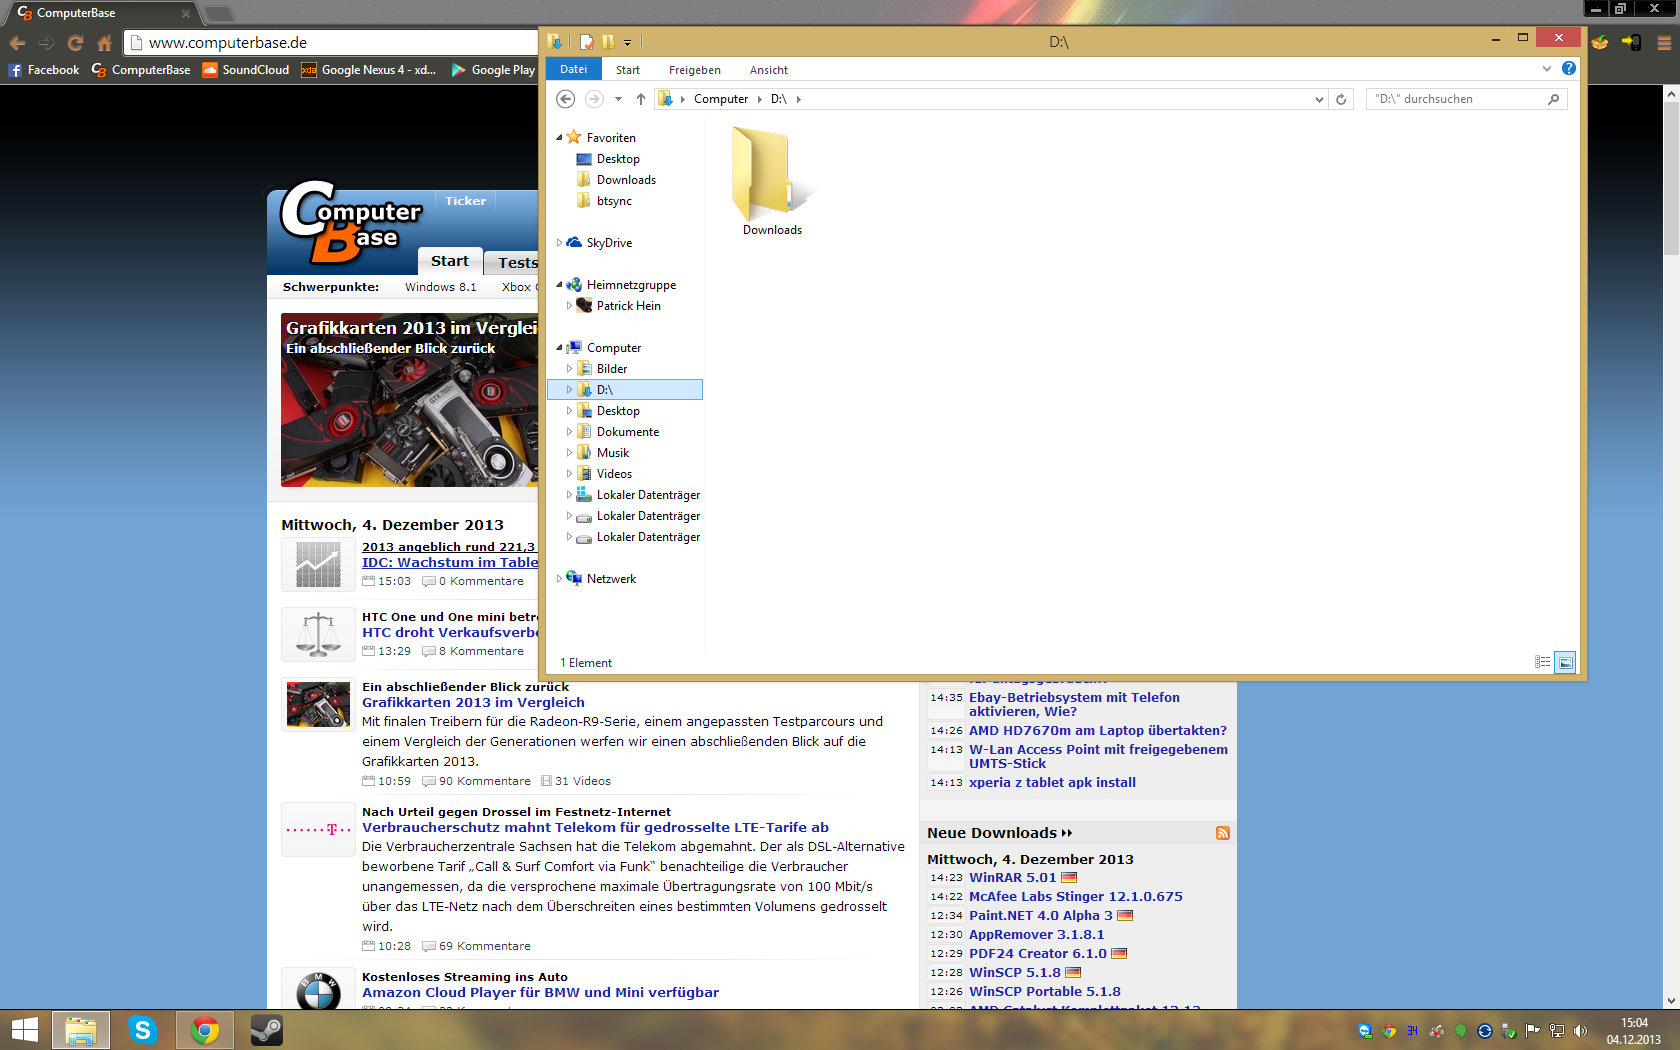This screenshot has height=1050, width=1680.
Task: Open the quick access toolbar customize dropdown
Action: [x=627, y=43]
